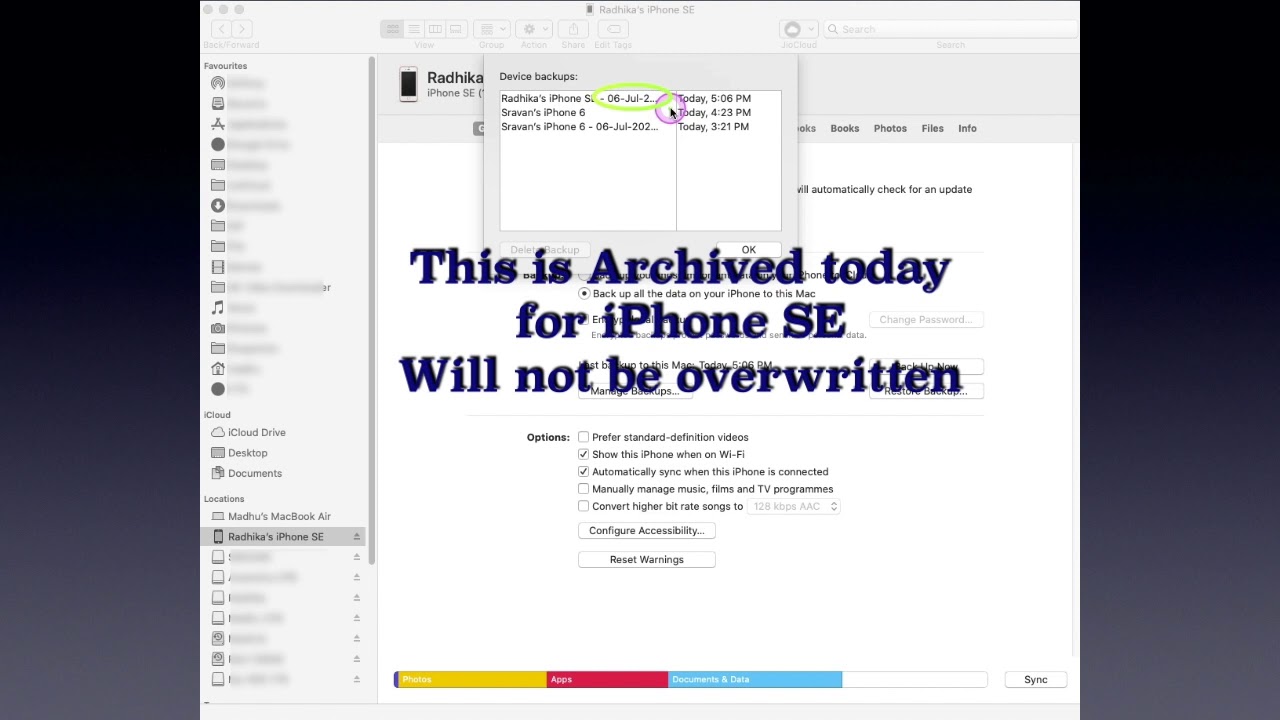Select Radhika's iPhone SE in sidebar
Viewport: 1280px width, 720px height.
click(x=285, y=537)
